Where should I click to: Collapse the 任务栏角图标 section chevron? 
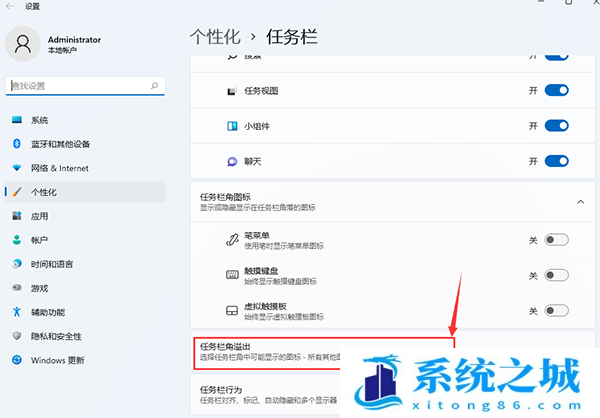point(581,201)
